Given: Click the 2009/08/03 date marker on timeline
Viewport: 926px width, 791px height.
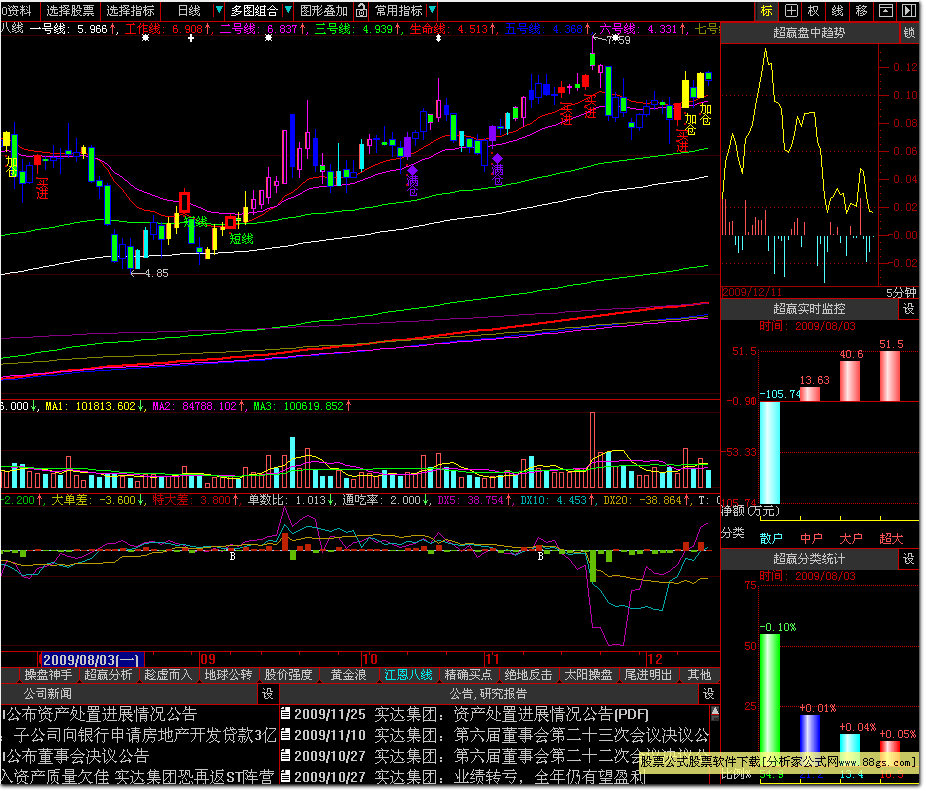Looking at the screenshot, I should 91,659.
